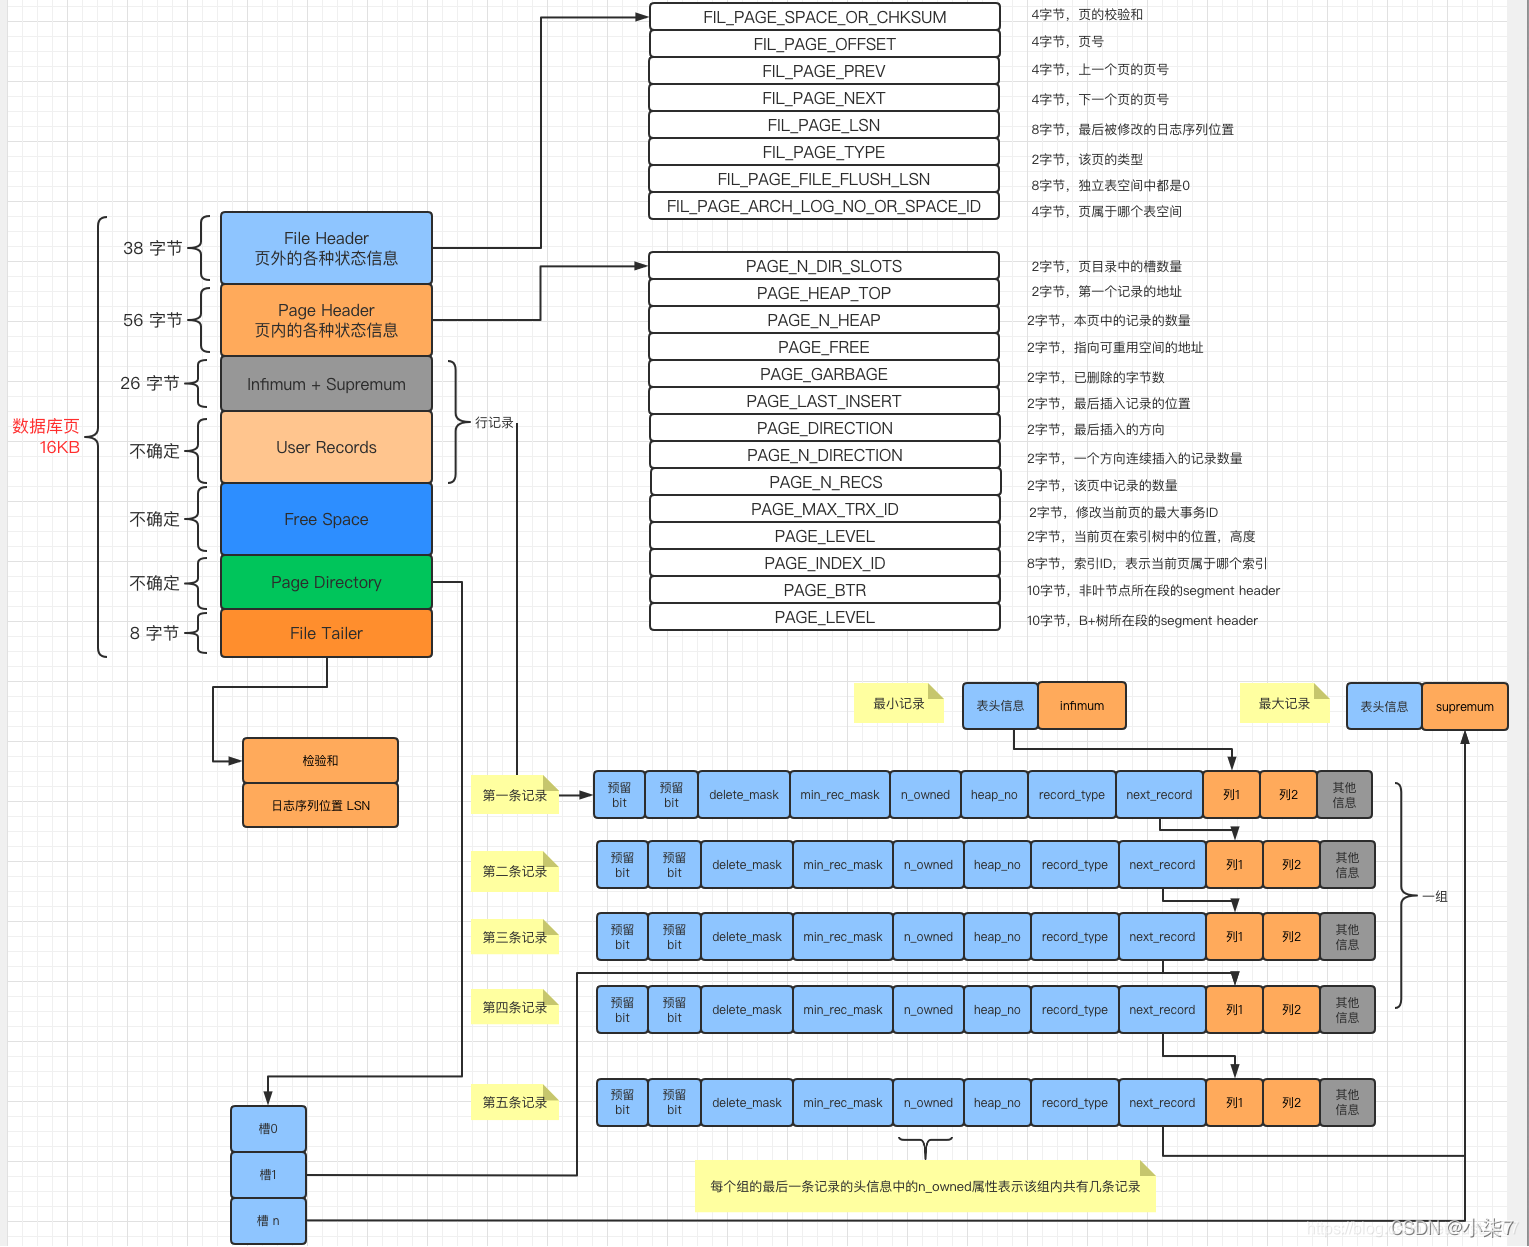The width and height of the screenshot is (1529, 1247).
Task: Click the 最大记录 yellow note
Action: 1283,703
